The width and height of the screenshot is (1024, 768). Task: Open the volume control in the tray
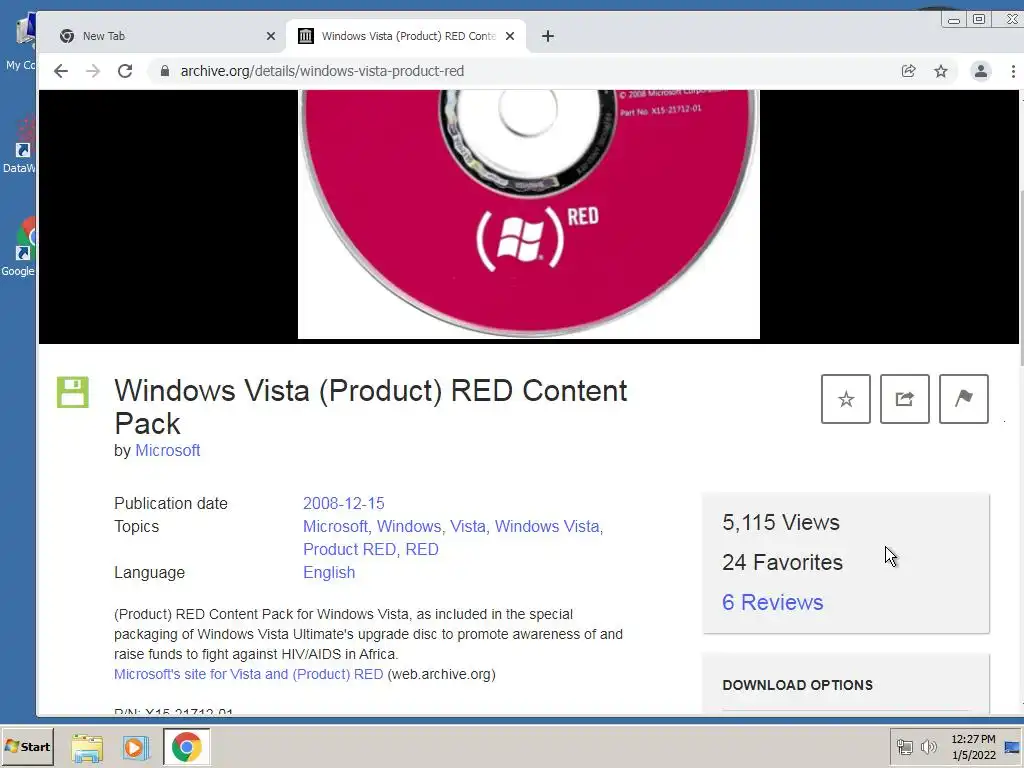[x=928, y=747]
